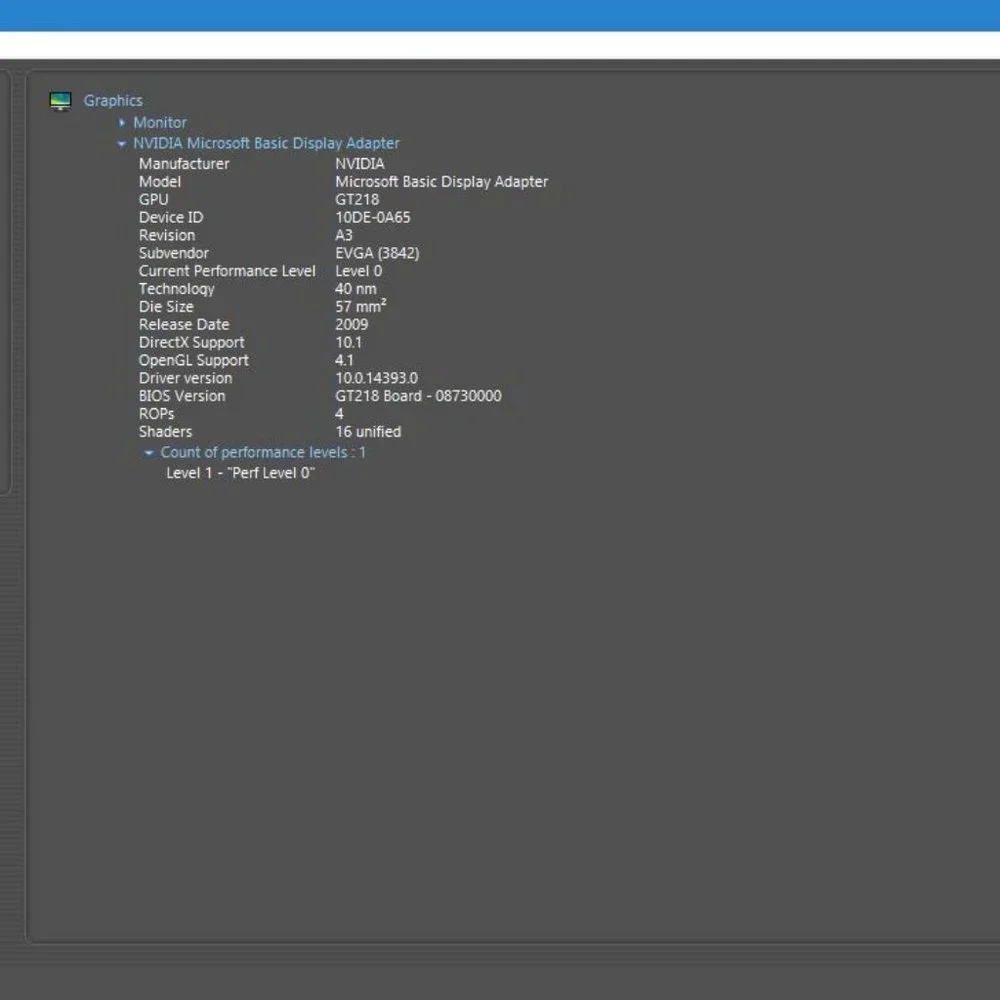Screen dimensions: 1000x1000
Task: Click the Device ID label
Action: tap(171, 217)
